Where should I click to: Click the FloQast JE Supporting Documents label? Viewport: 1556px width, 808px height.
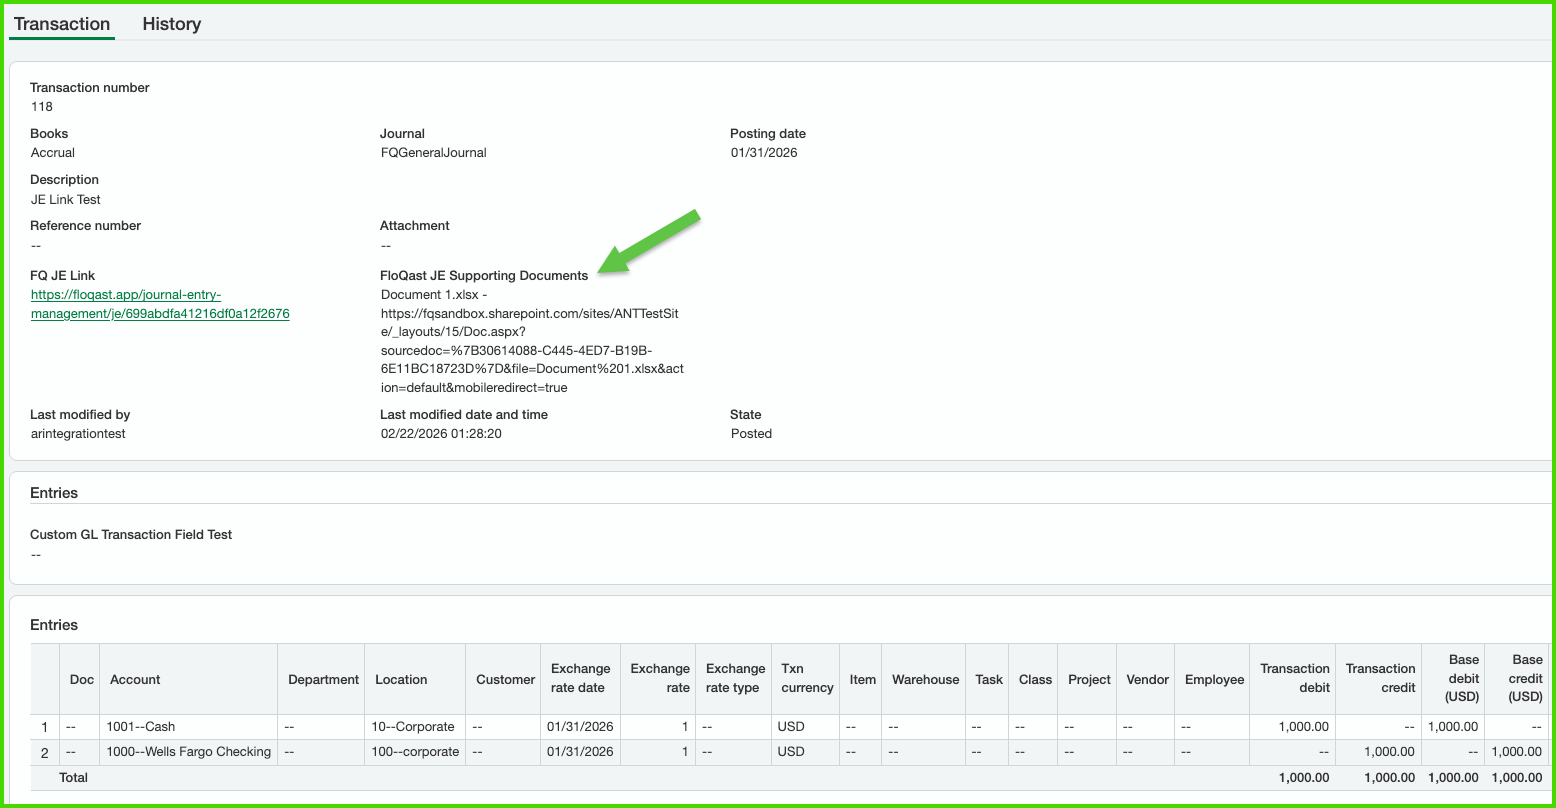coord(484,276)
